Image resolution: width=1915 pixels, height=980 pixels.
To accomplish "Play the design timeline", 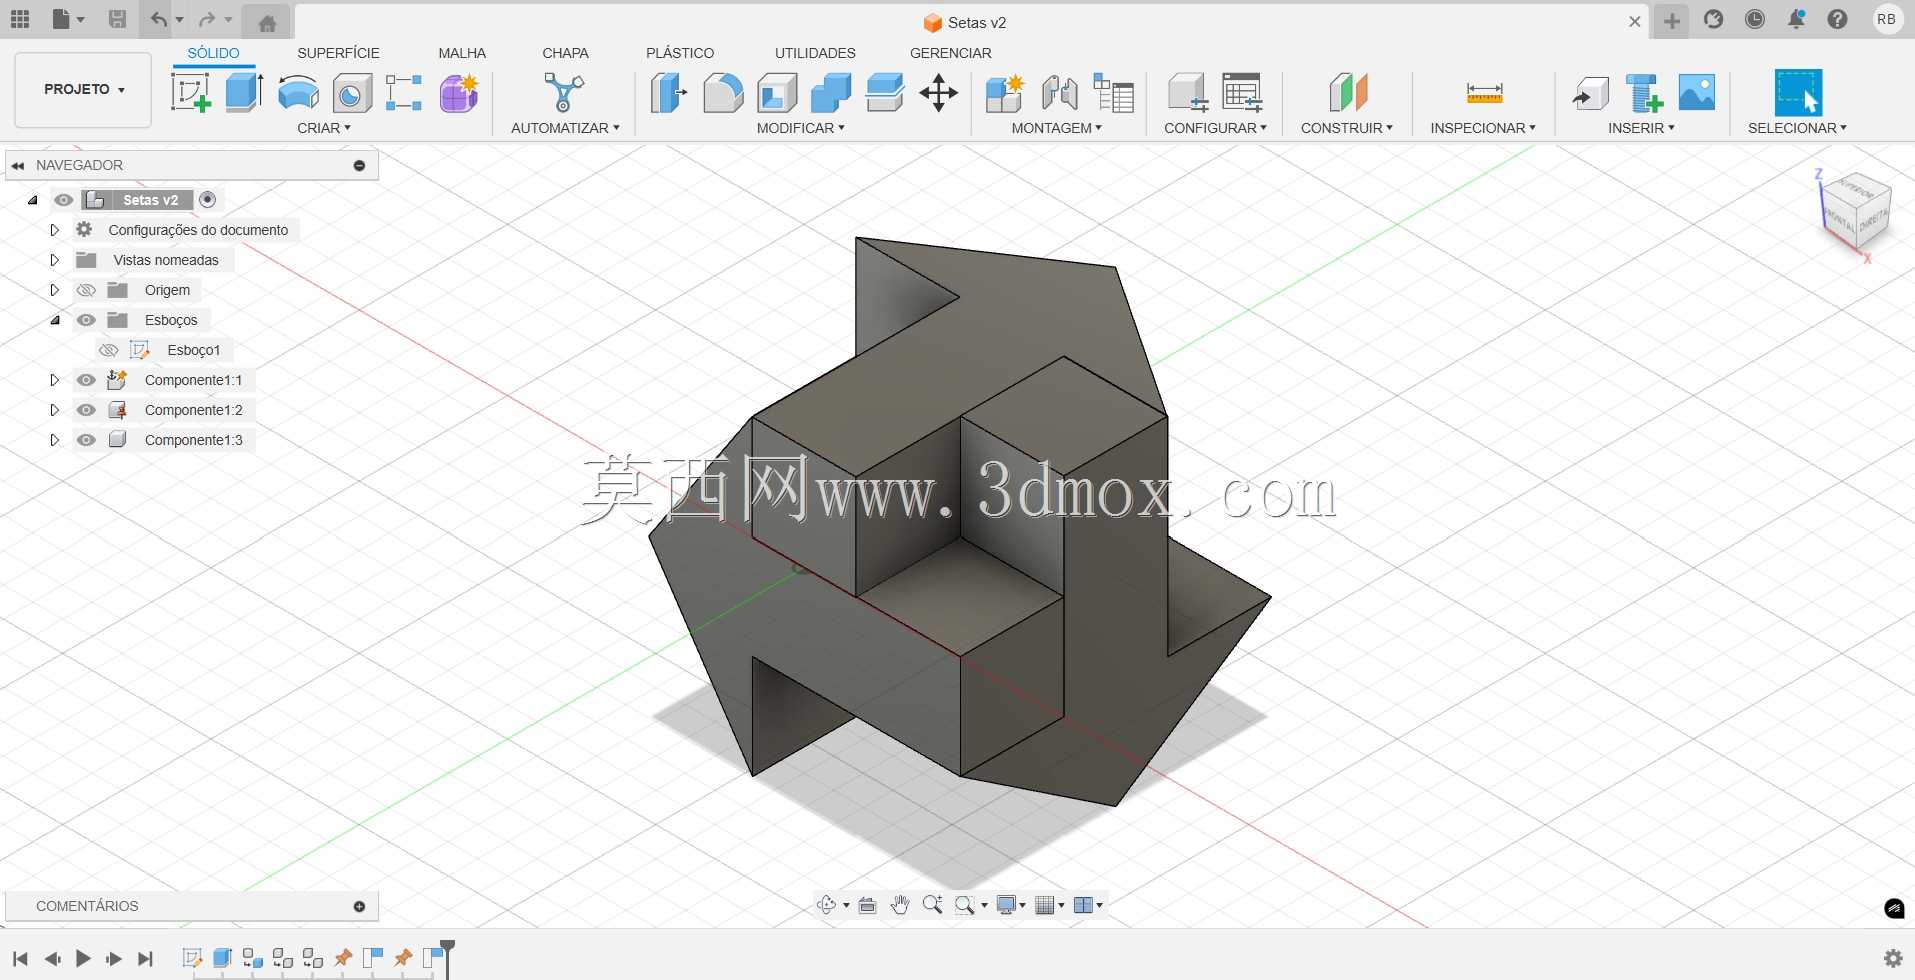I will point(83,959).
